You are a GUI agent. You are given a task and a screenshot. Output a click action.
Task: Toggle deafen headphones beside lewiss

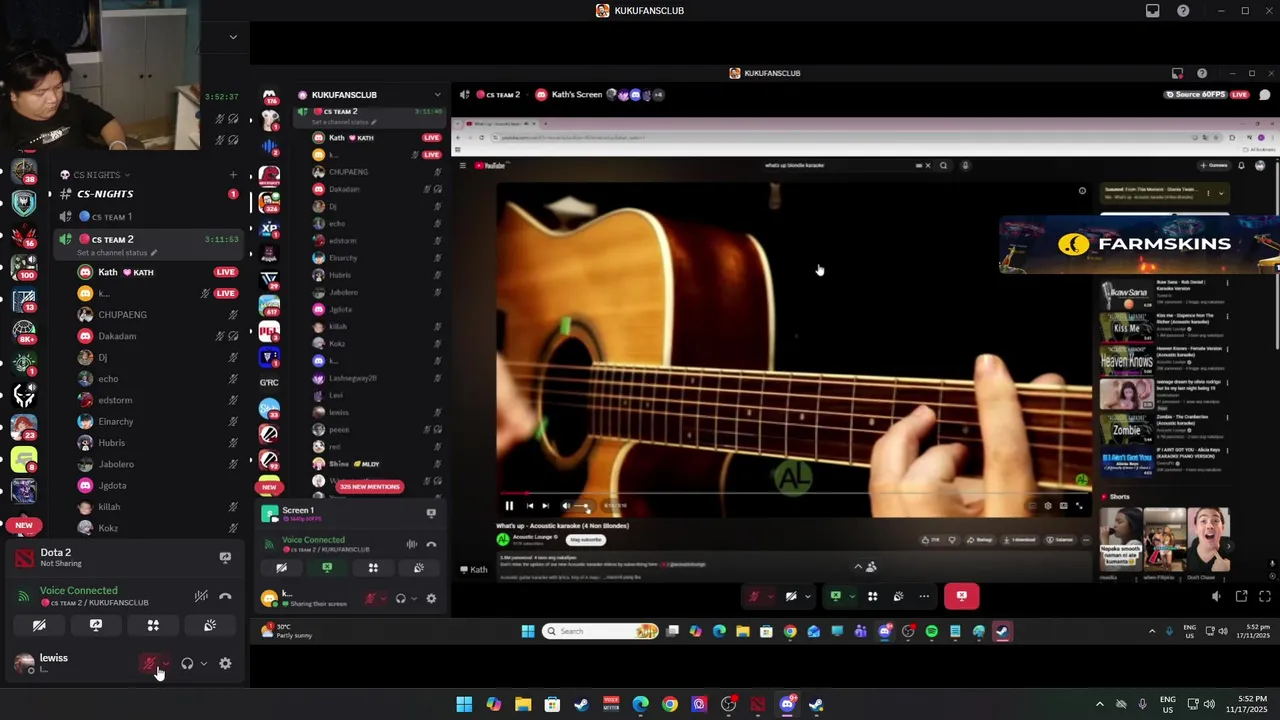coord(187,663)
